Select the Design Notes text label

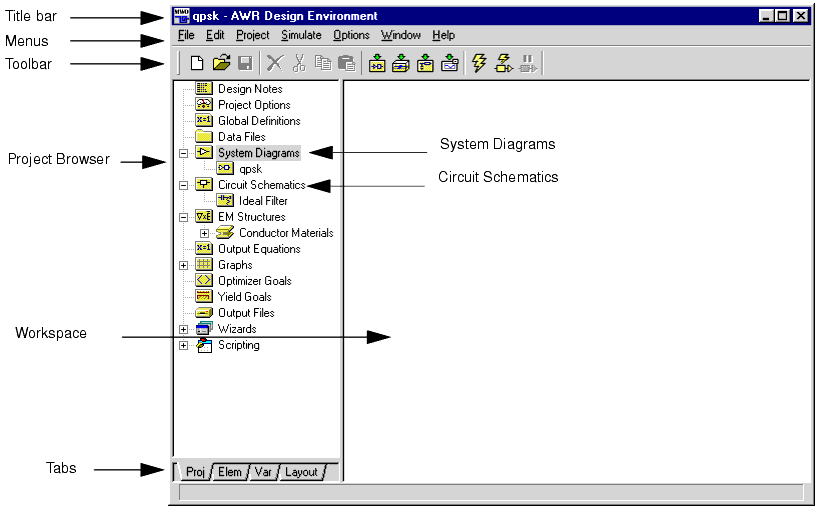click(250, 89)
